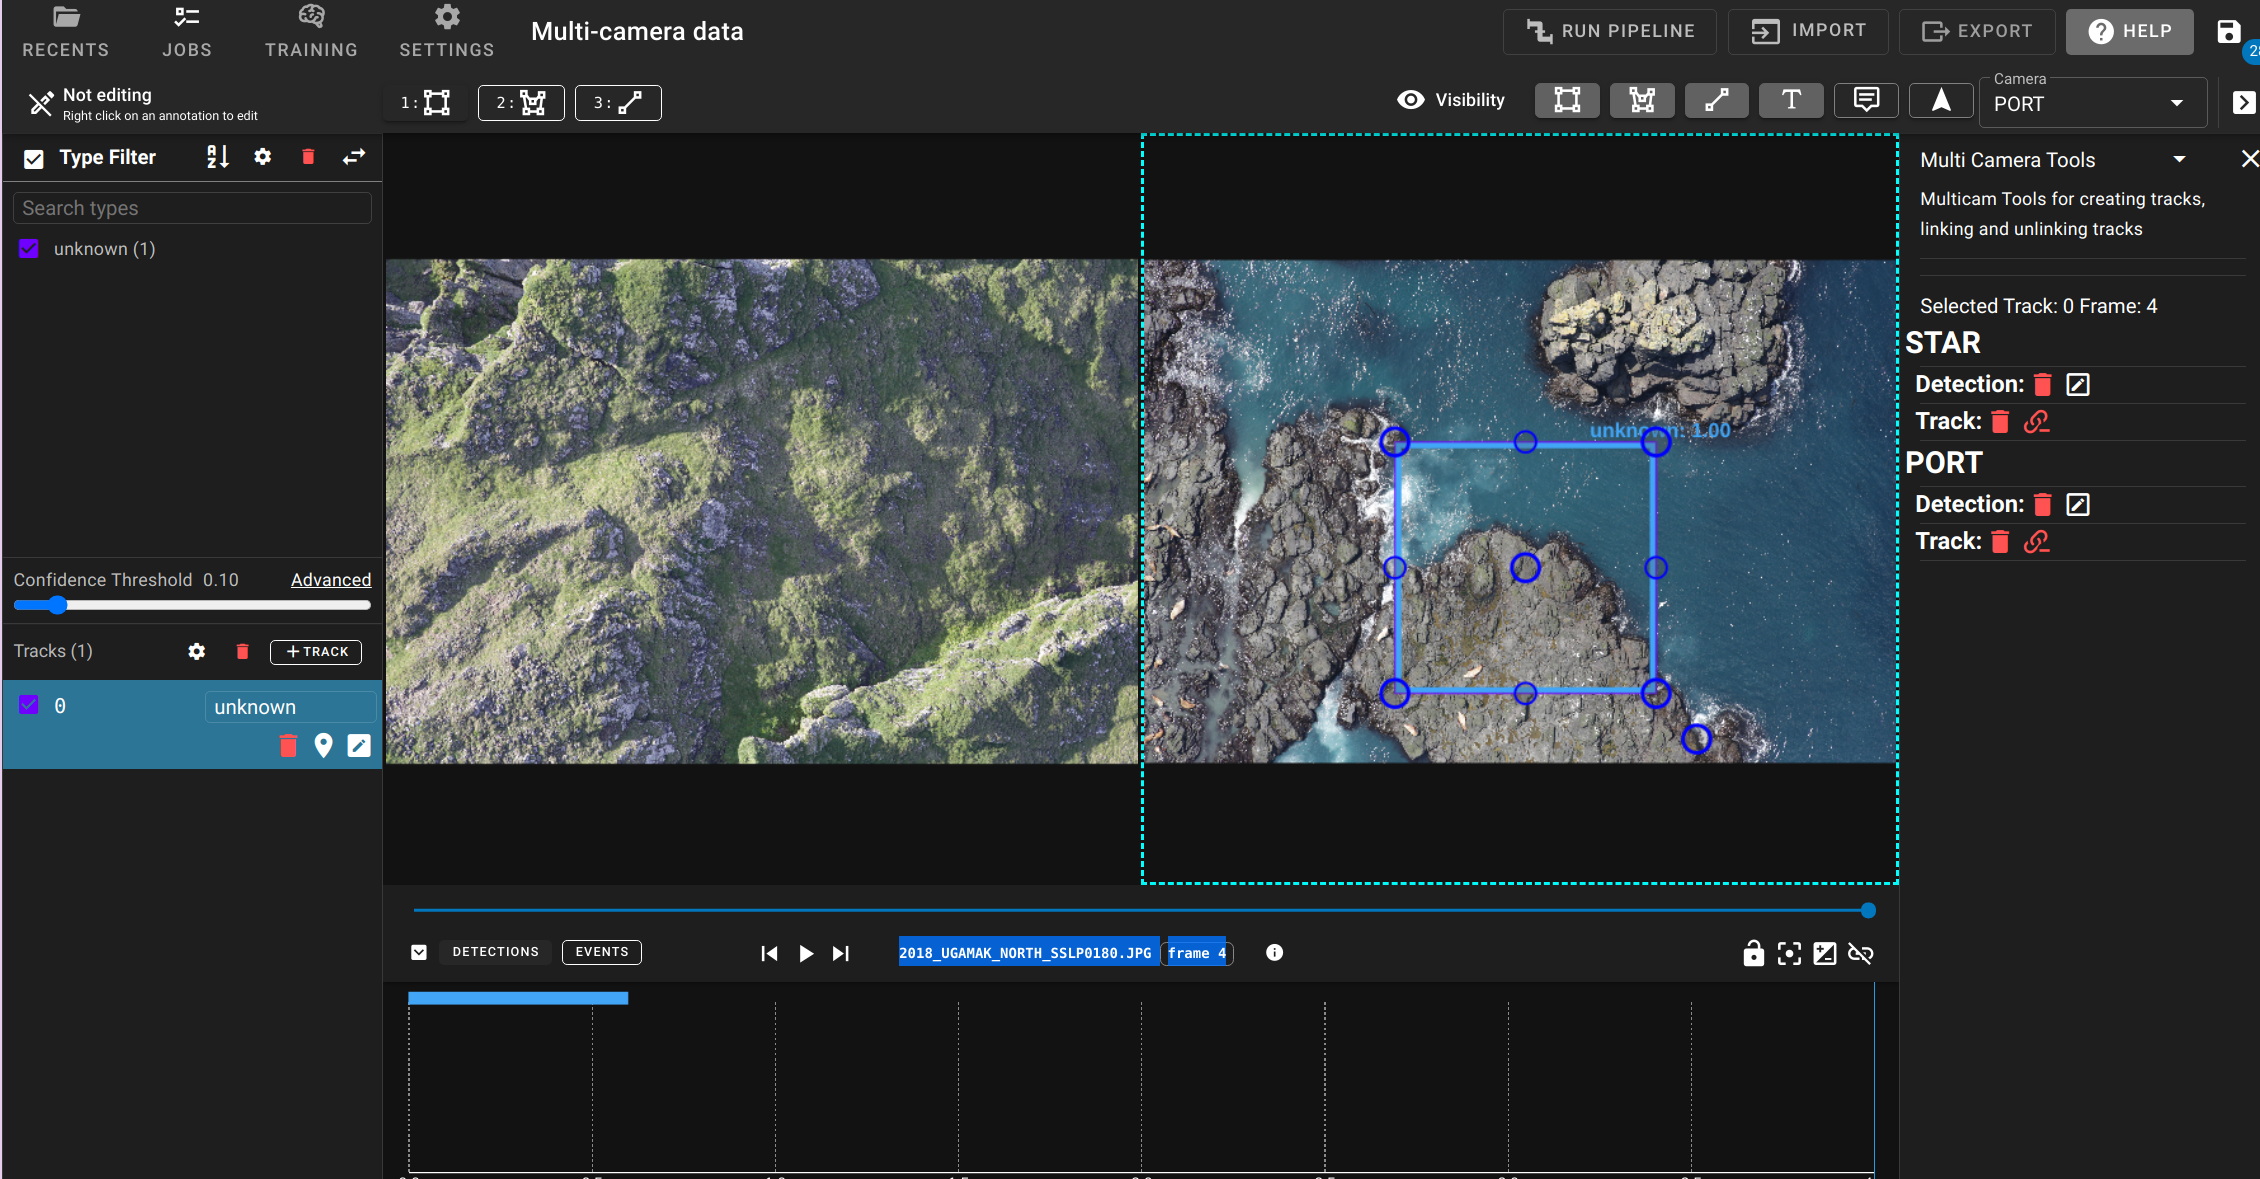Switch to the Events timeline tab
Screen dimensions: 2260x1179
tap(601, 952)
